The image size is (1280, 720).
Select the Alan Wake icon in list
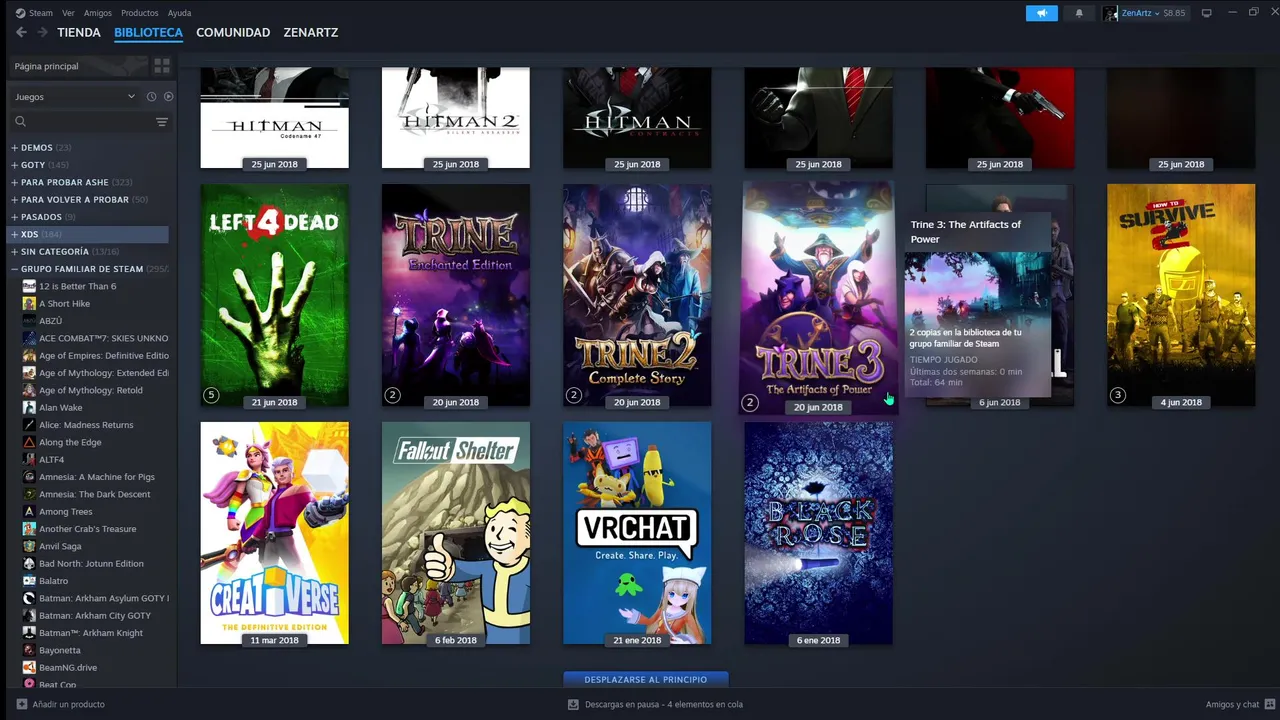(x=29, y=408)
